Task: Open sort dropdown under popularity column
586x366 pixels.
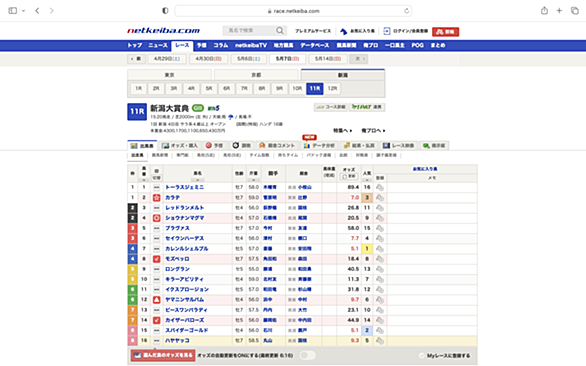Action: 367,180
